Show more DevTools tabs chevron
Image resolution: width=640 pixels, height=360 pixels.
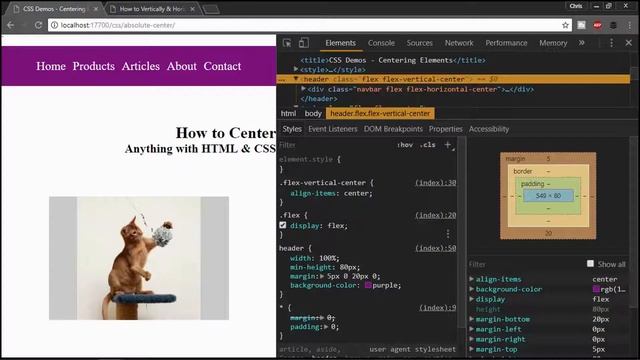coord(582,43)
